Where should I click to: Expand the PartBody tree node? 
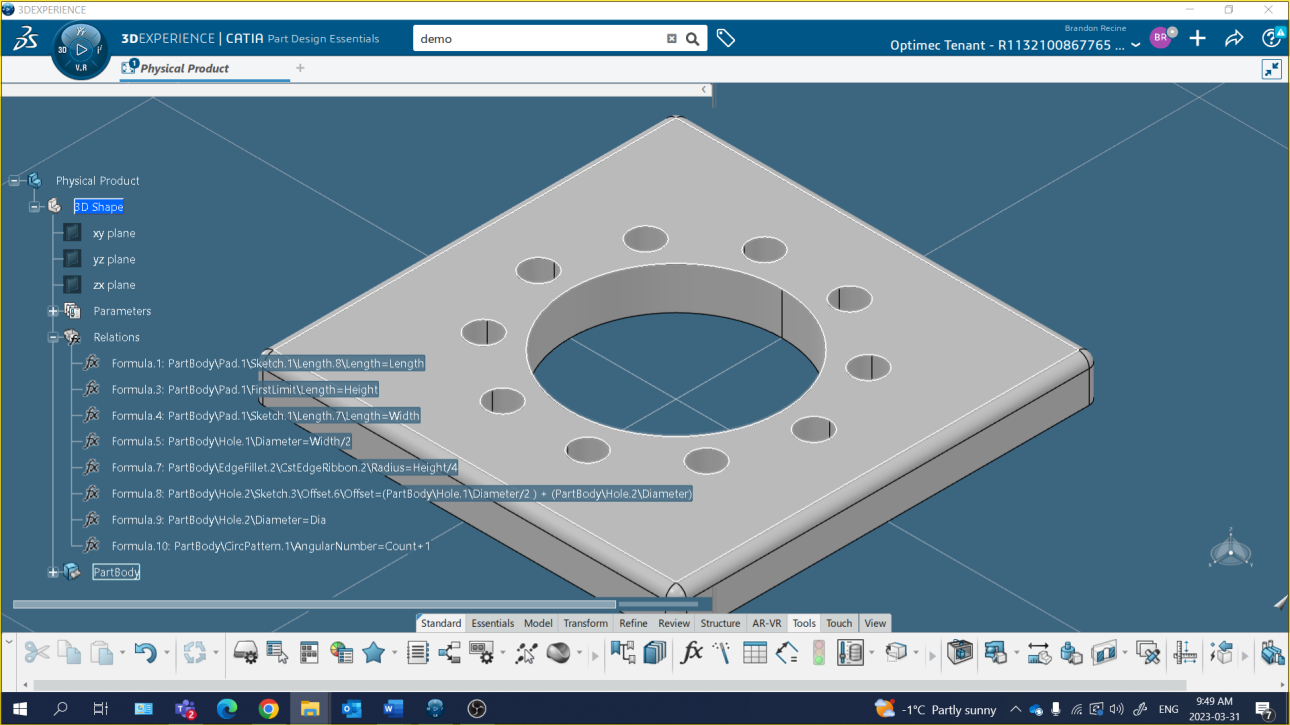click(x=51, y=572)
